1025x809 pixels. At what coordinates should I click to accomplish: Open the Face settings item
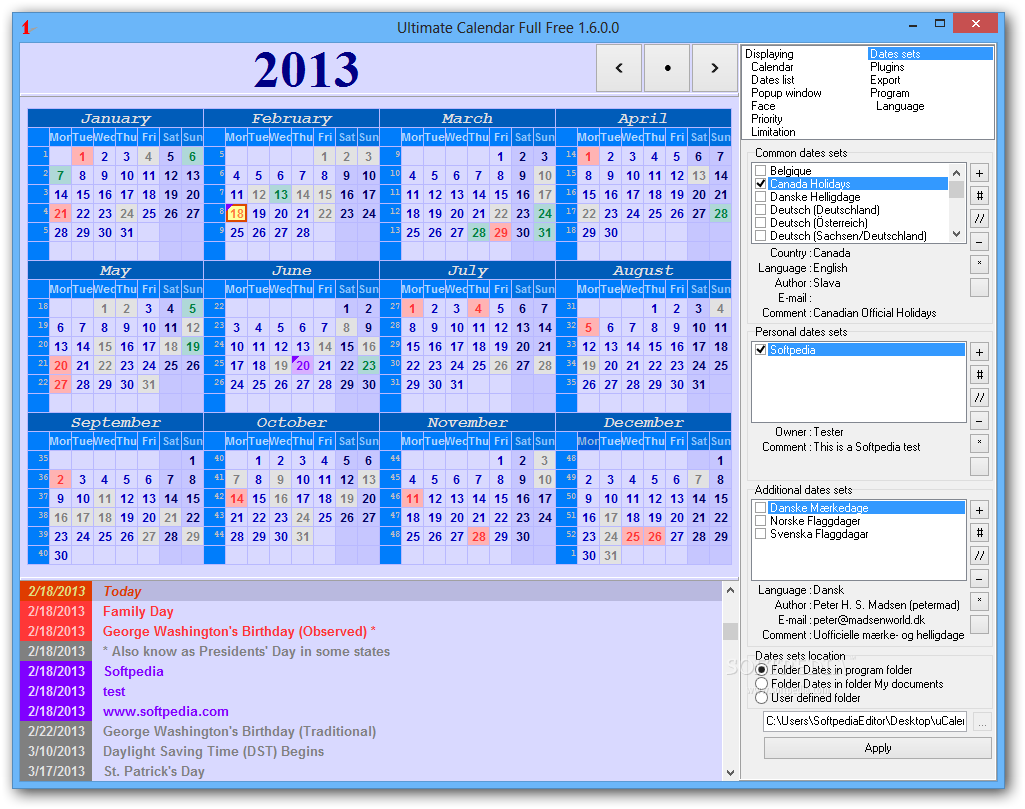click(763, 106)
